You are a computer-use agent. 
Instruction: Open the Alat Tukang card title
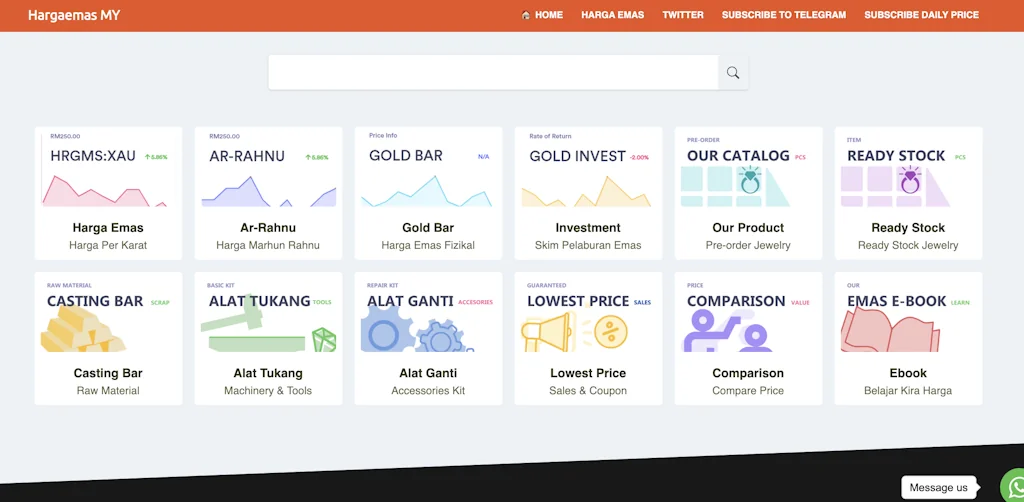268,373
